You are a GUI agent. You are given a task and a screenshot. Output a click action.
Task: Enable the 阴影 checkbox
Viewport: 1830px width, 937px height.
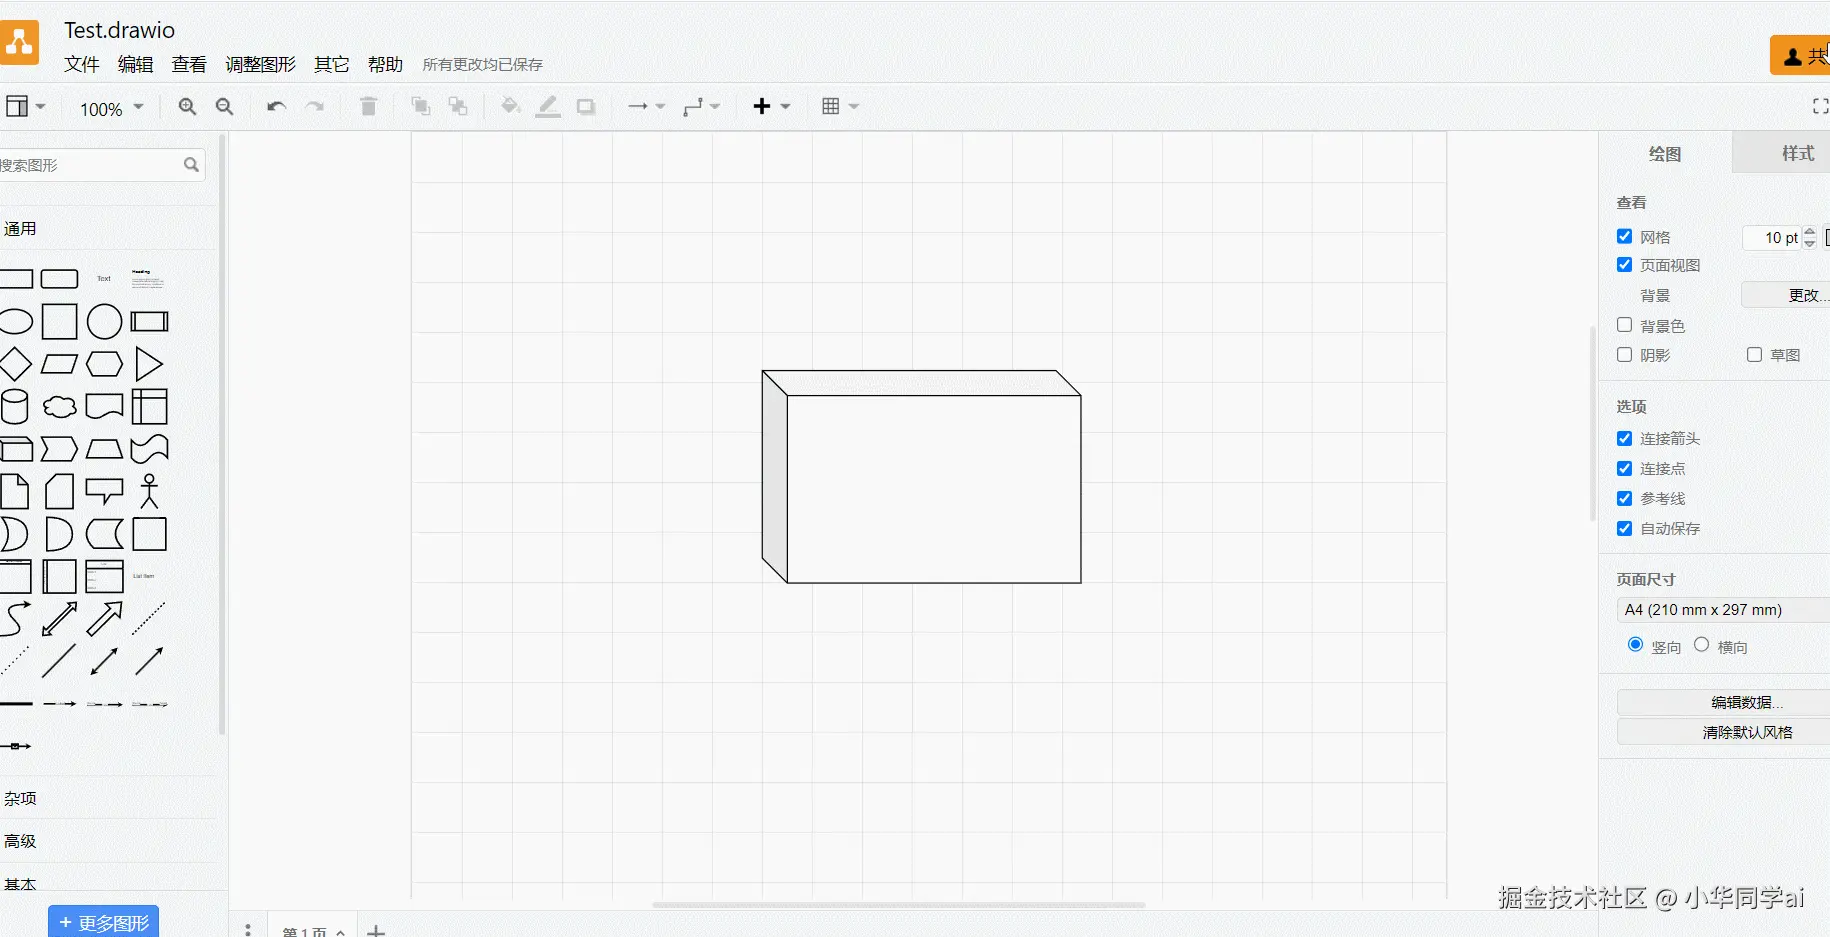tap(1625, 355)
